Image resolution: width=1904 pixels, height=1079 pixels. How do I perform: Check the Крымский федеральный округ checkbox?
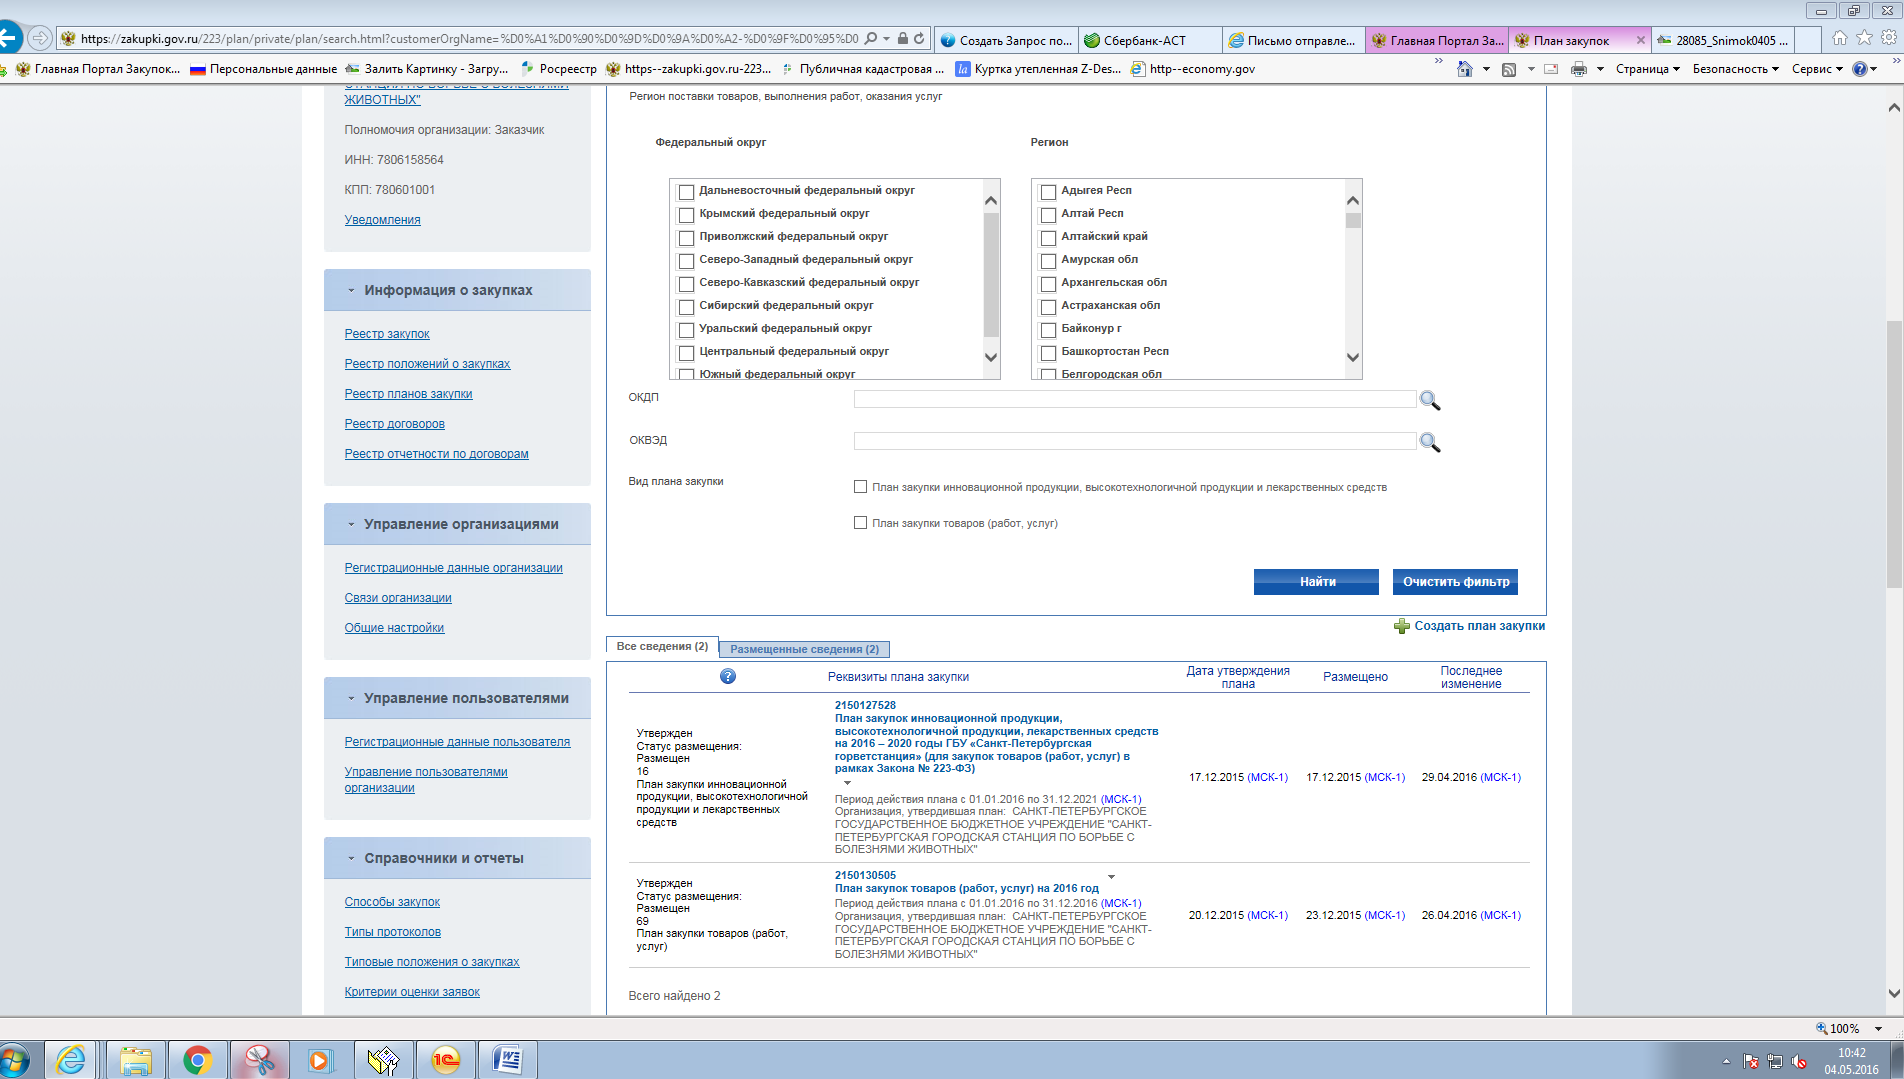[x=686, y=215]
